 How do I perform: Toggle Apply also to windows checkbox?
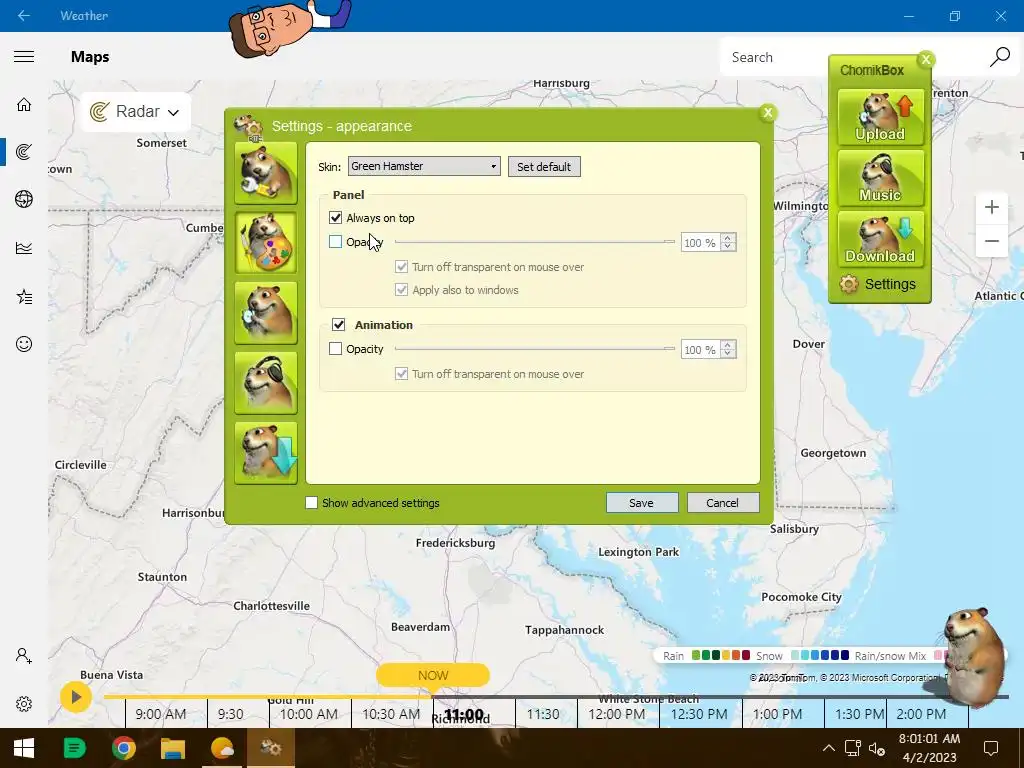click(402, 290)
